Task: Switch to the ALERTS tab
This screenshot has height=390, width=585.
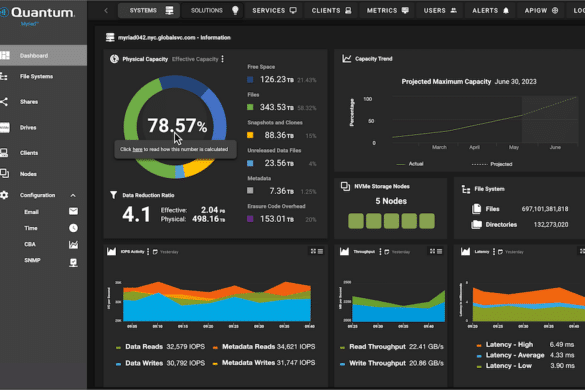Action: (490, 10)
